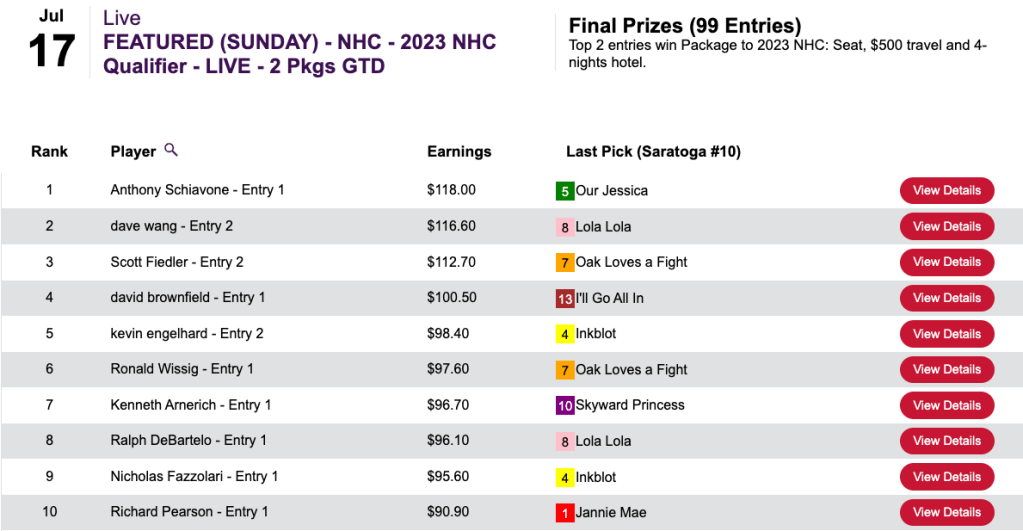The height and width of the screenshot is (531, 1023).
Task: Click the Last Pick (Saratoga #10) header
Action: [x=653, y=152]
